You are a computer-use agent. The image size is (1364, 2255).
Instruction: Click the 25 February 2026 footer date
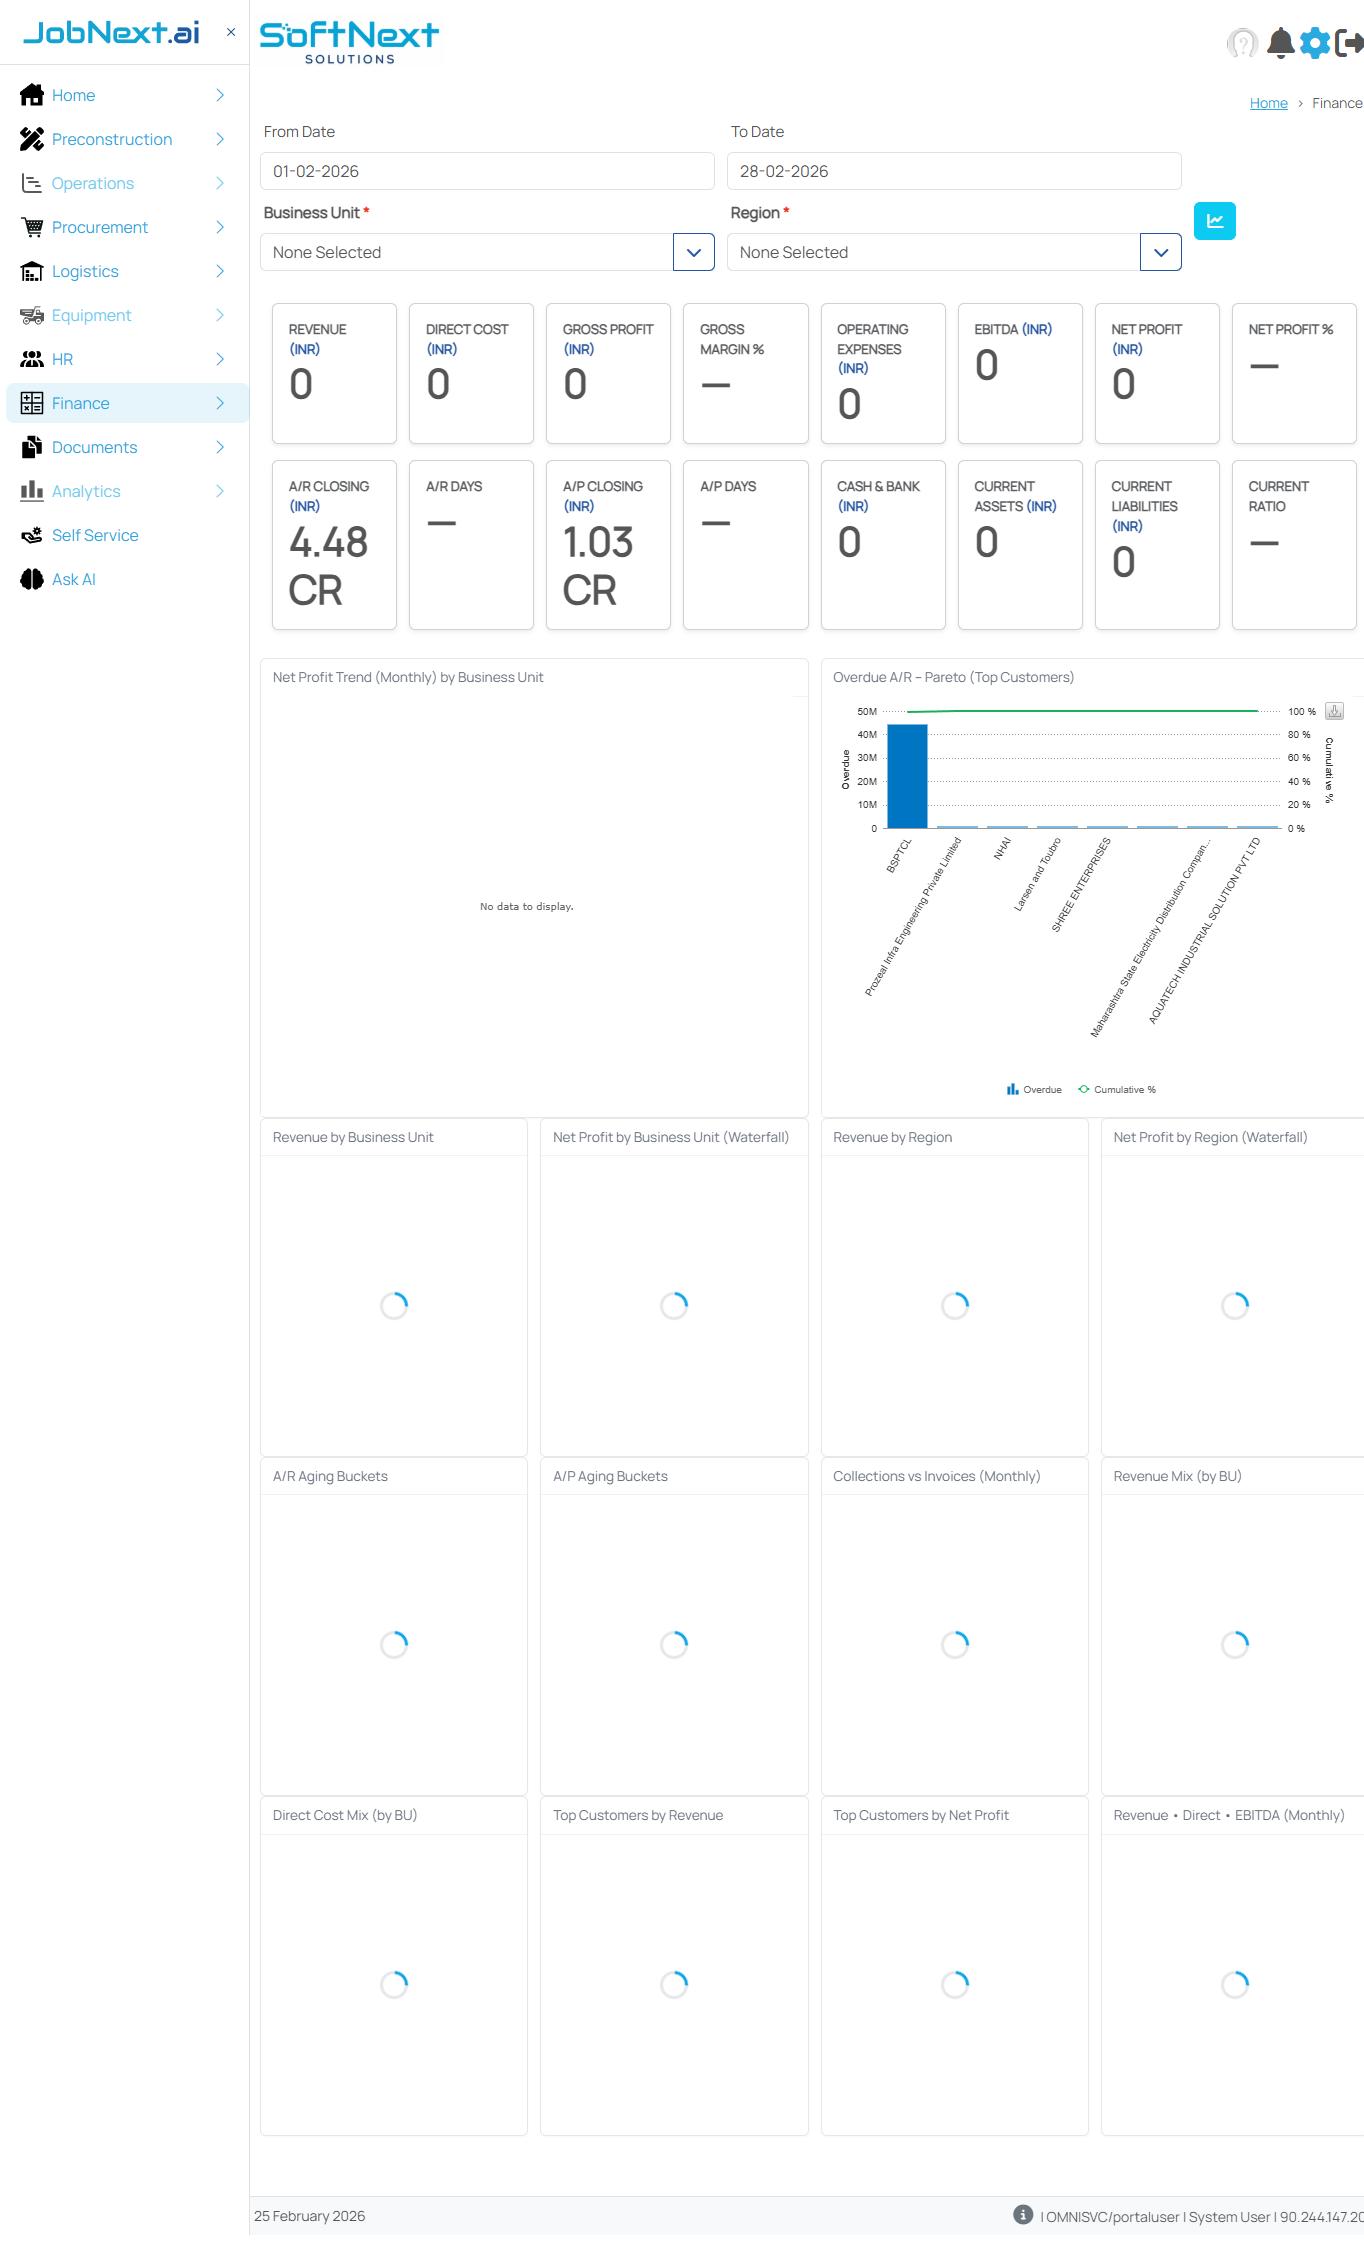pos(310,2216)
